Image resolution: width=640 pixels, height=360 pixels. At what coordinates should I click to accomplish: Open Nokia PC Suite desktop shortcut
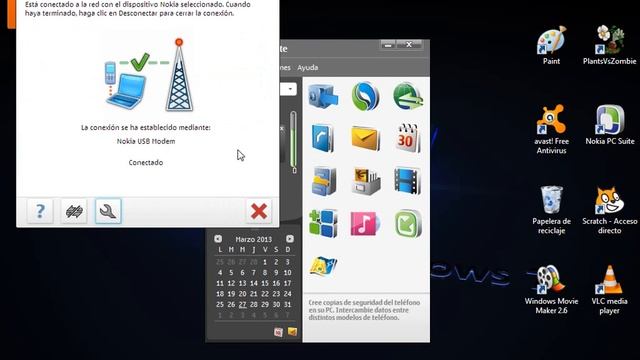[610, 125]
